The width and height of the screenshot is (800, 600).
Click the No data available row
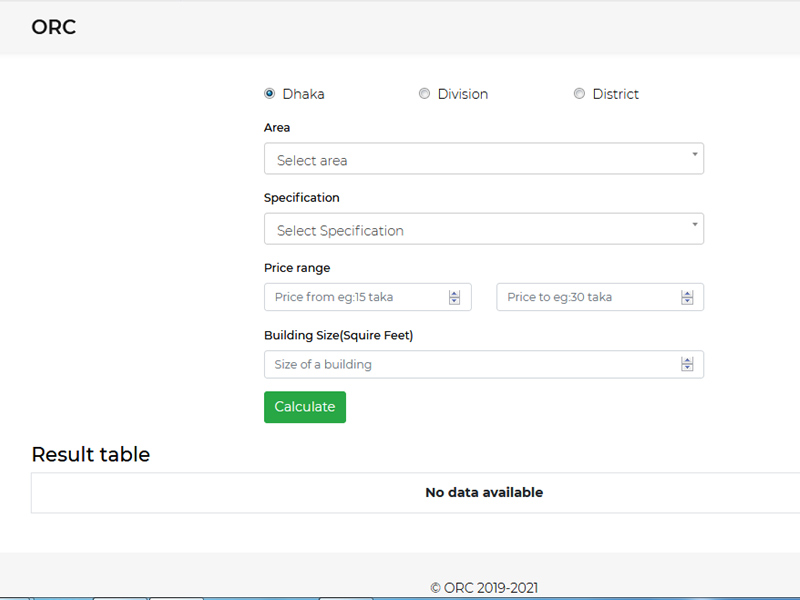coord(484,492)
